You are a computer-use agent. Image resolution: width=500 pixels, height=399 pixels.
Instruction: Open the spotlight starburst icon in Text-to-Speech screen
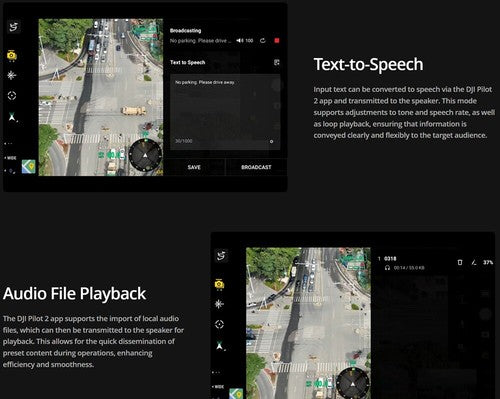point(12,75)
